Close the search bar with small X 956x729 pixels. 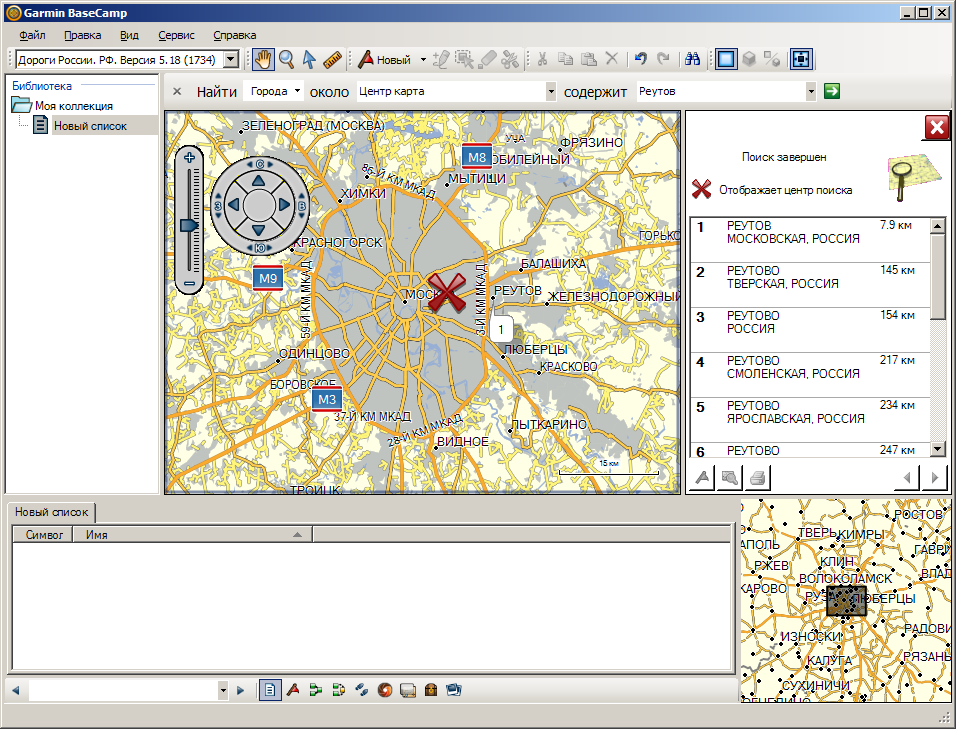[x=177, y=91]
